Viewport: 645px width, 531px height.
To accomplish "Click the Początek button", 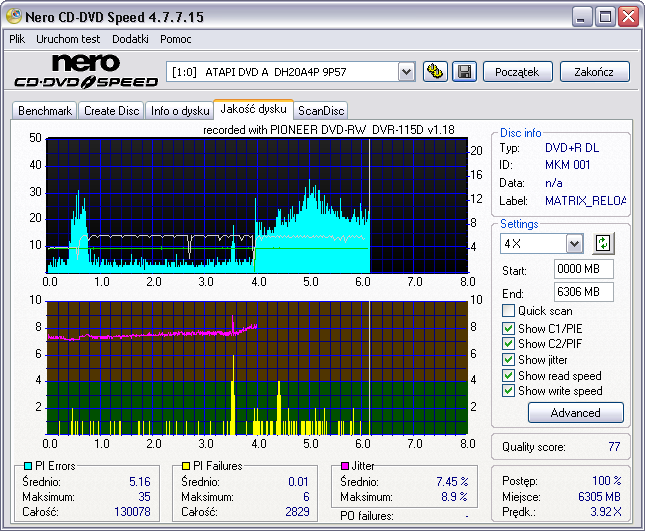I will pyautogui.click(x=517, y=72).
